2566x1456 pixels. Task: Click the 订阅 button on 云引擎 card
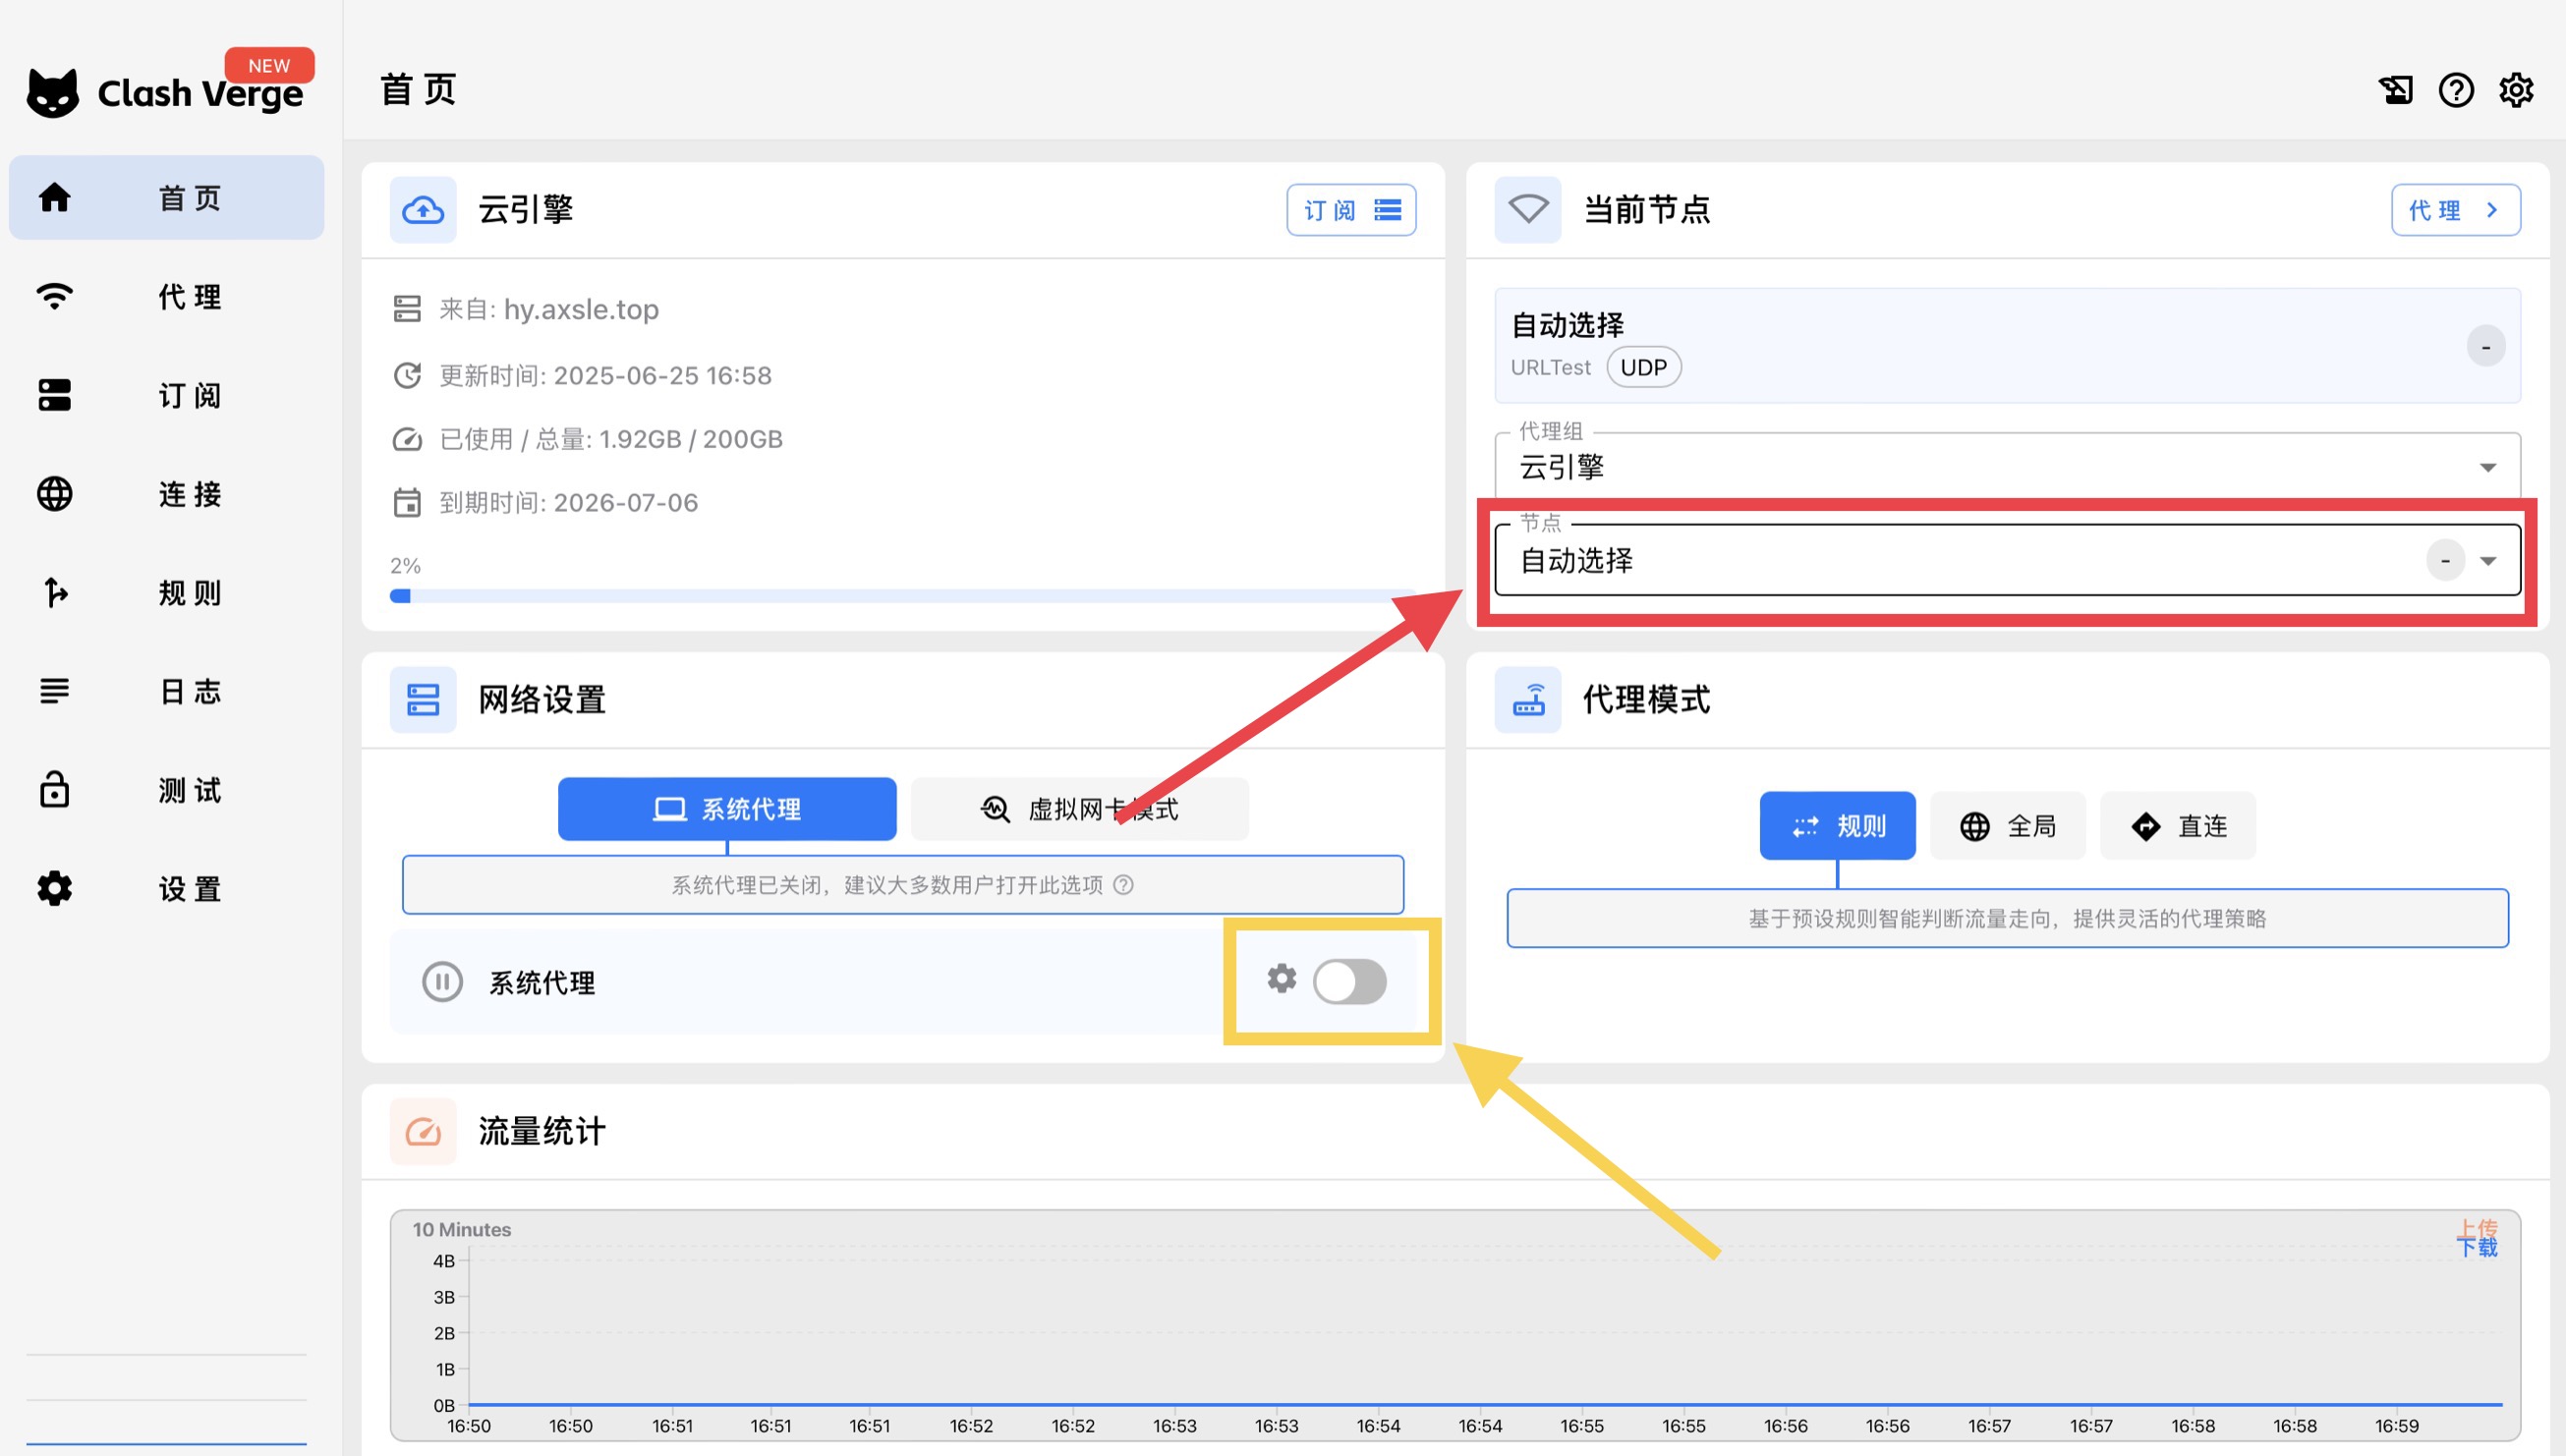(x=1350, y=210)
